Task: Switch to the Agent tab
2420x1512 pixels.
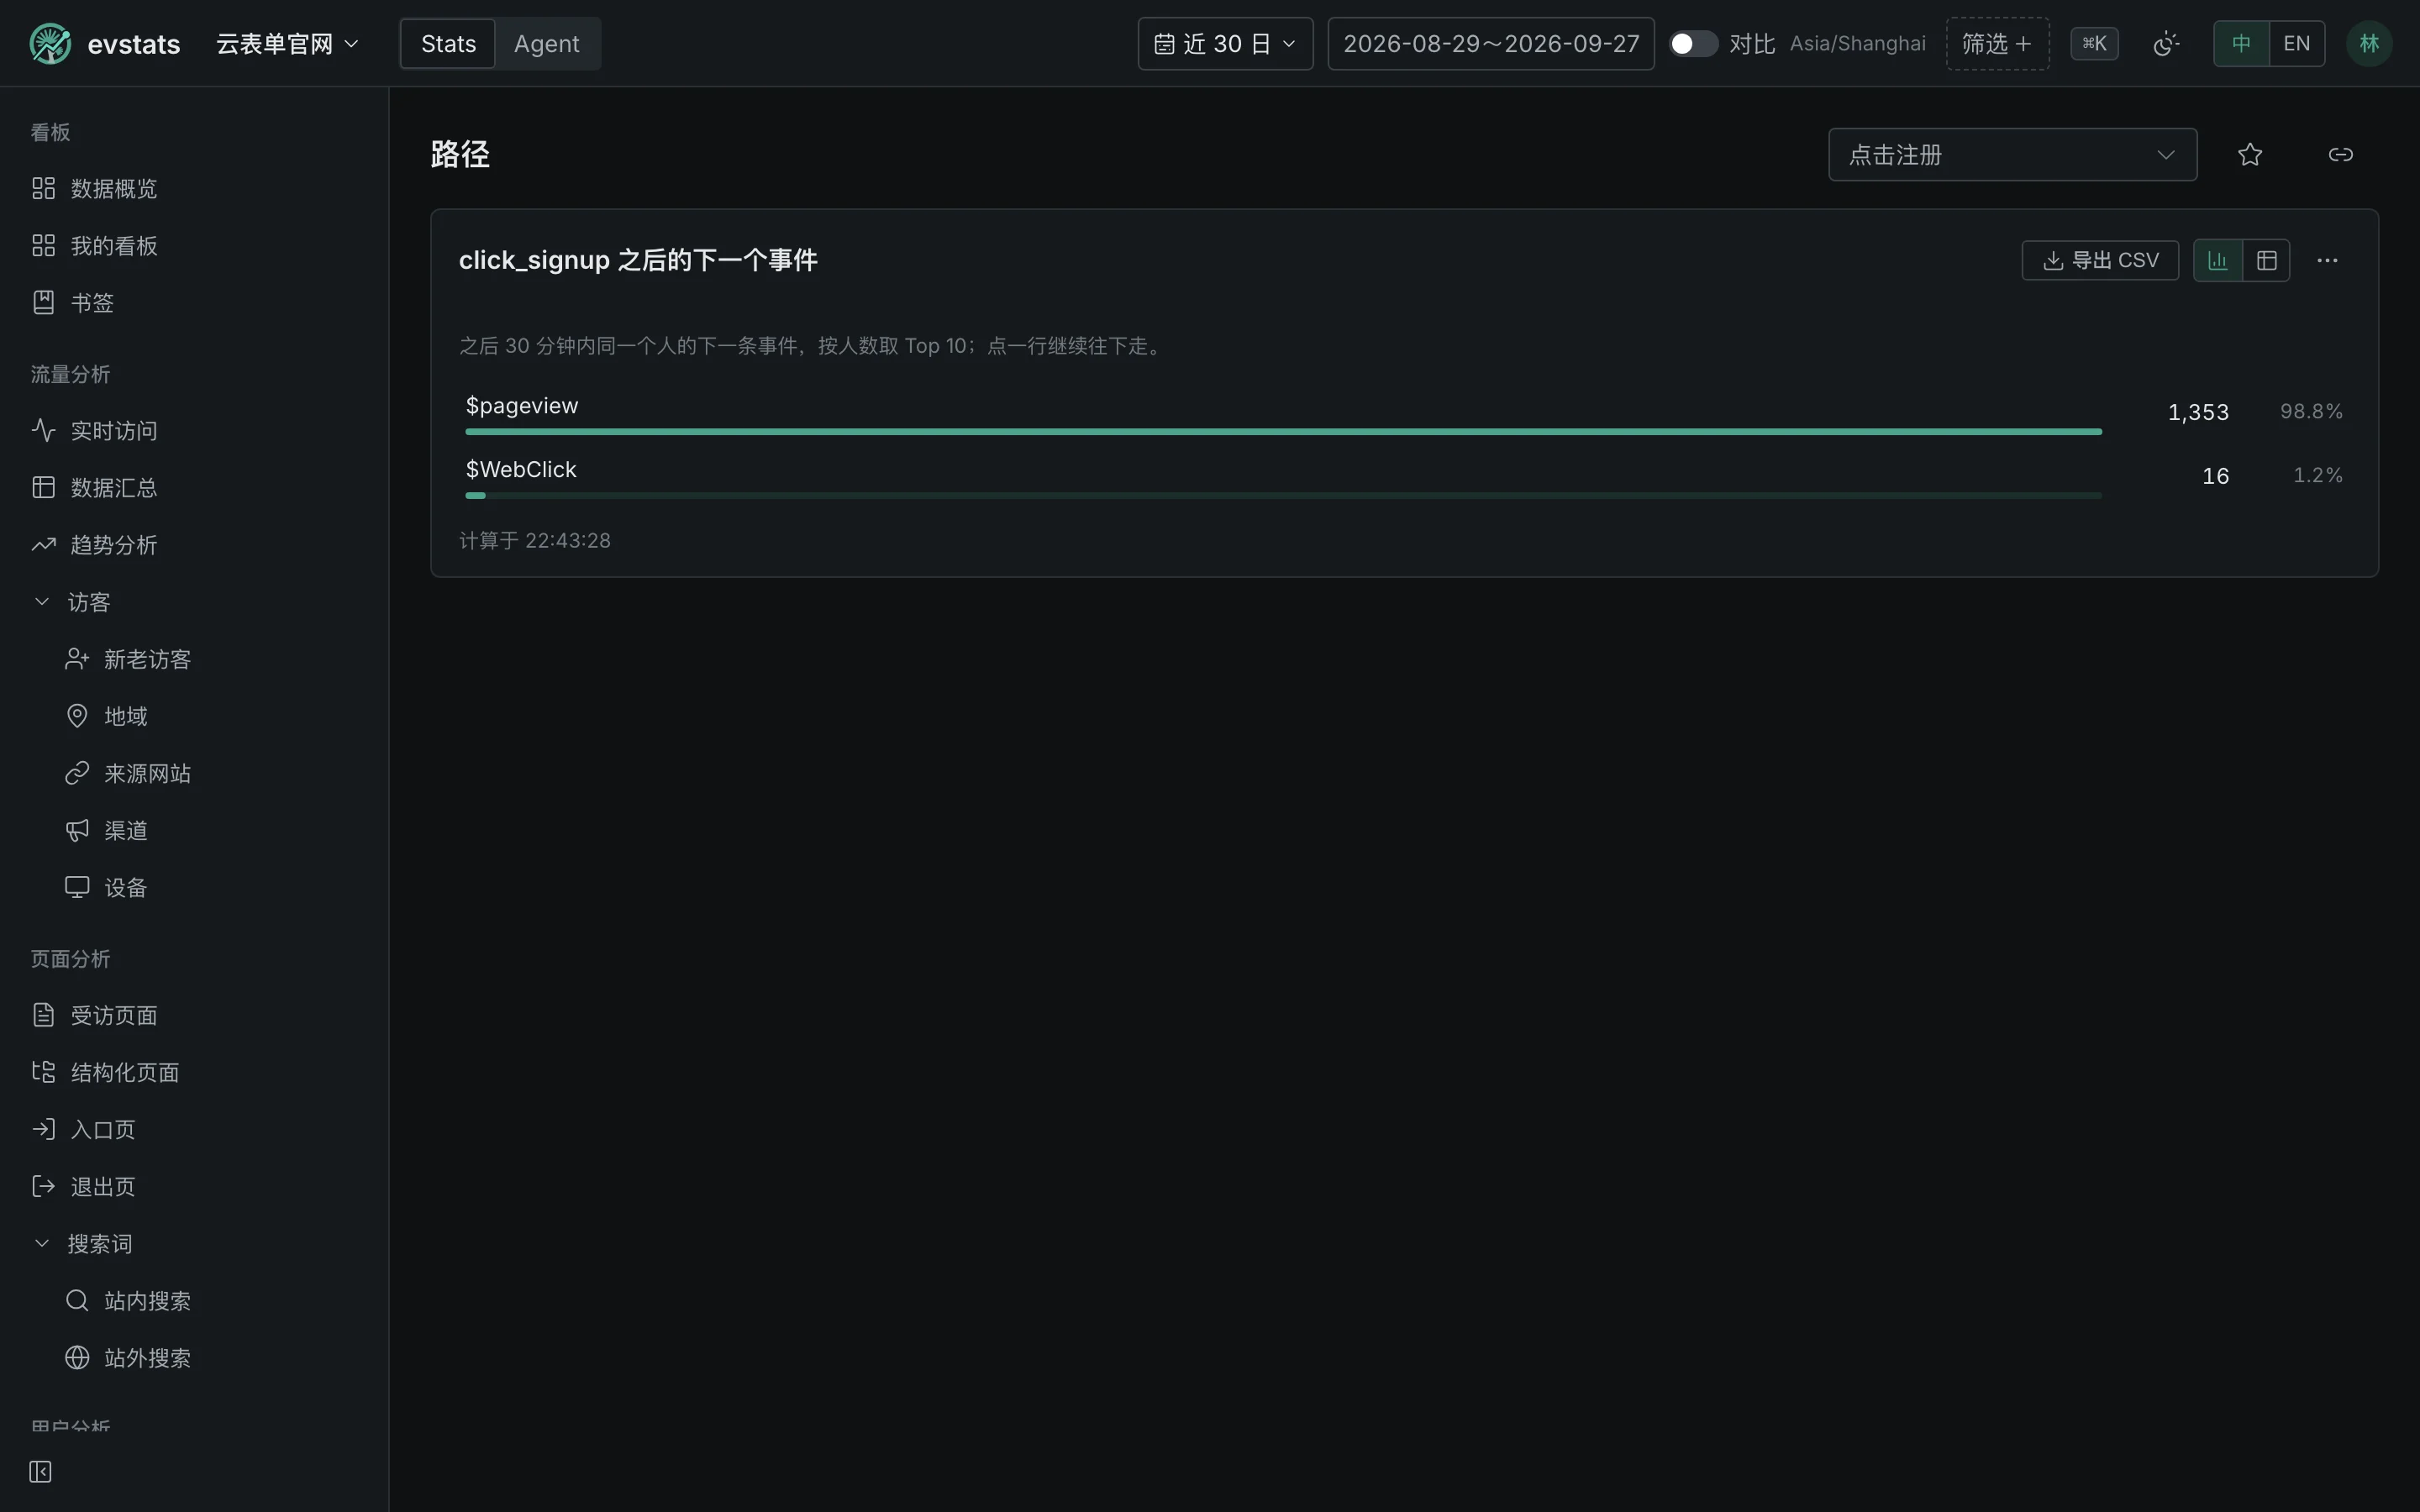Action: [x=546, y=44]
